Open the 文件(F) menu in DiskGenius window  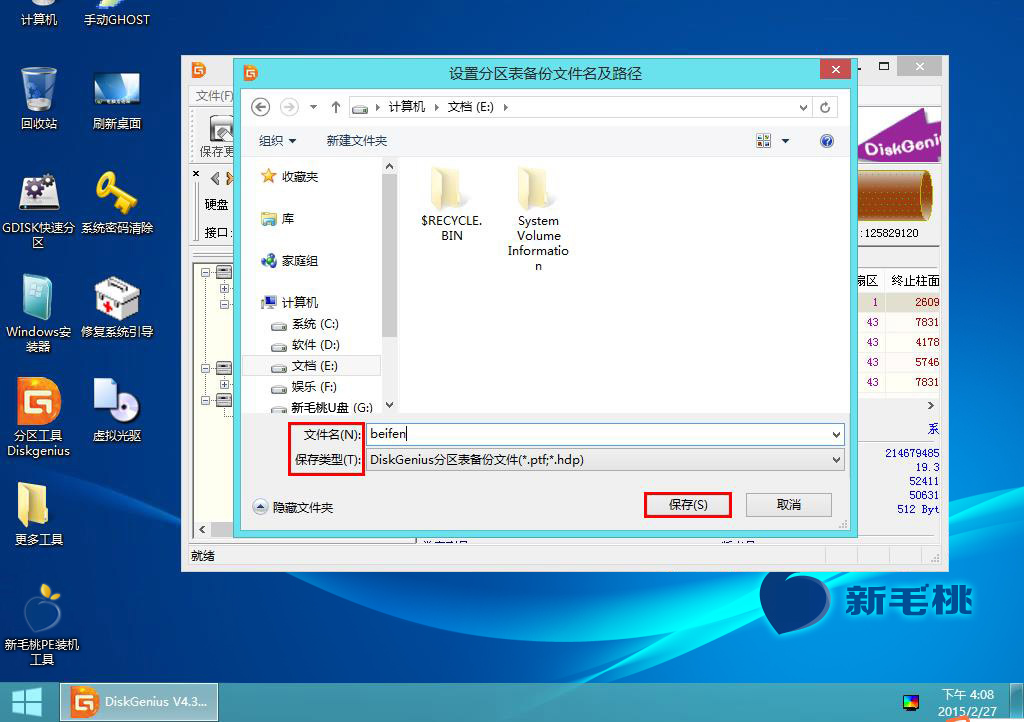[x=214, y=96]
